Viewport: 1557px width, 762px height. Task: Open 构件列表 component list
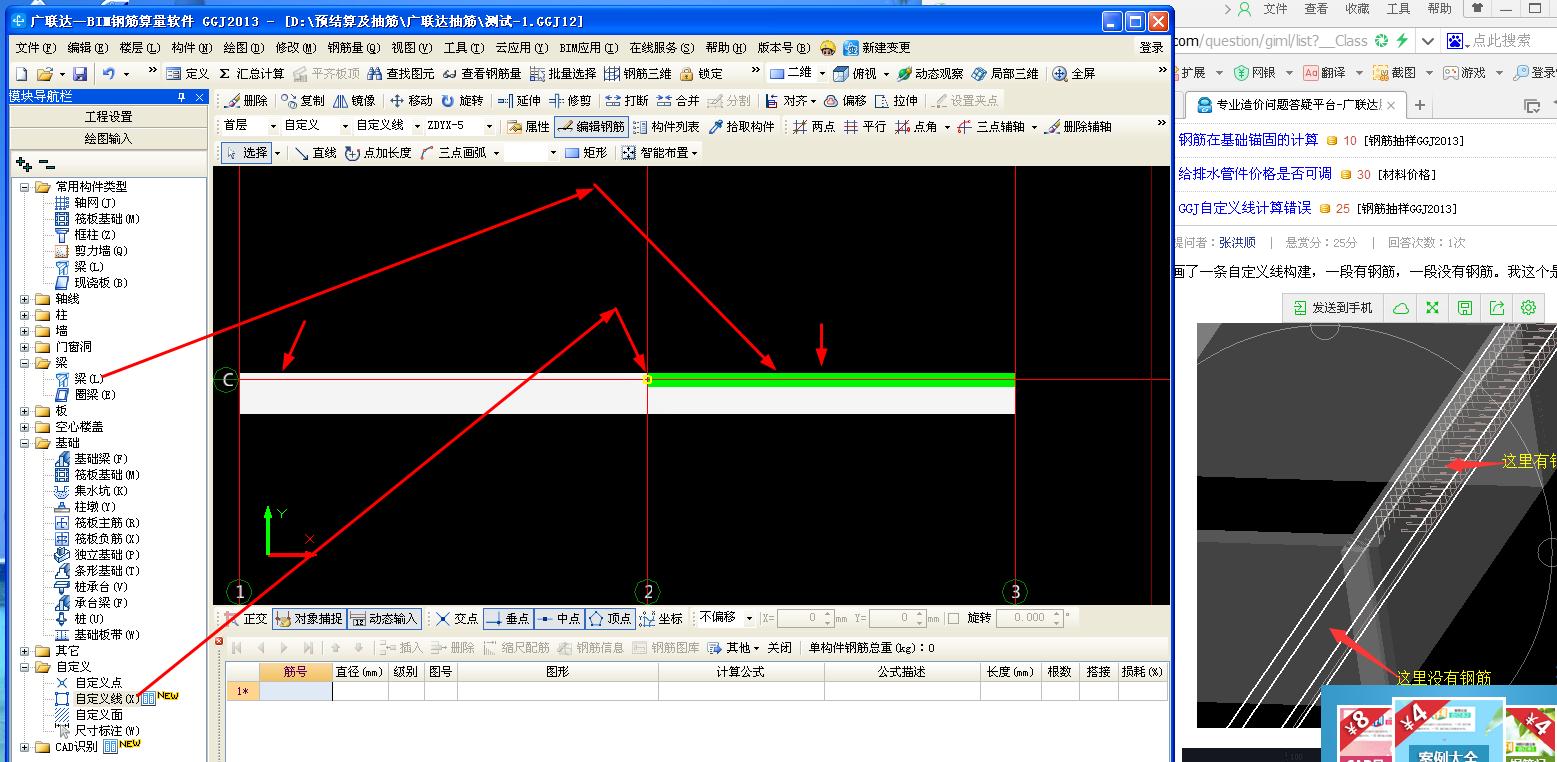666,127
